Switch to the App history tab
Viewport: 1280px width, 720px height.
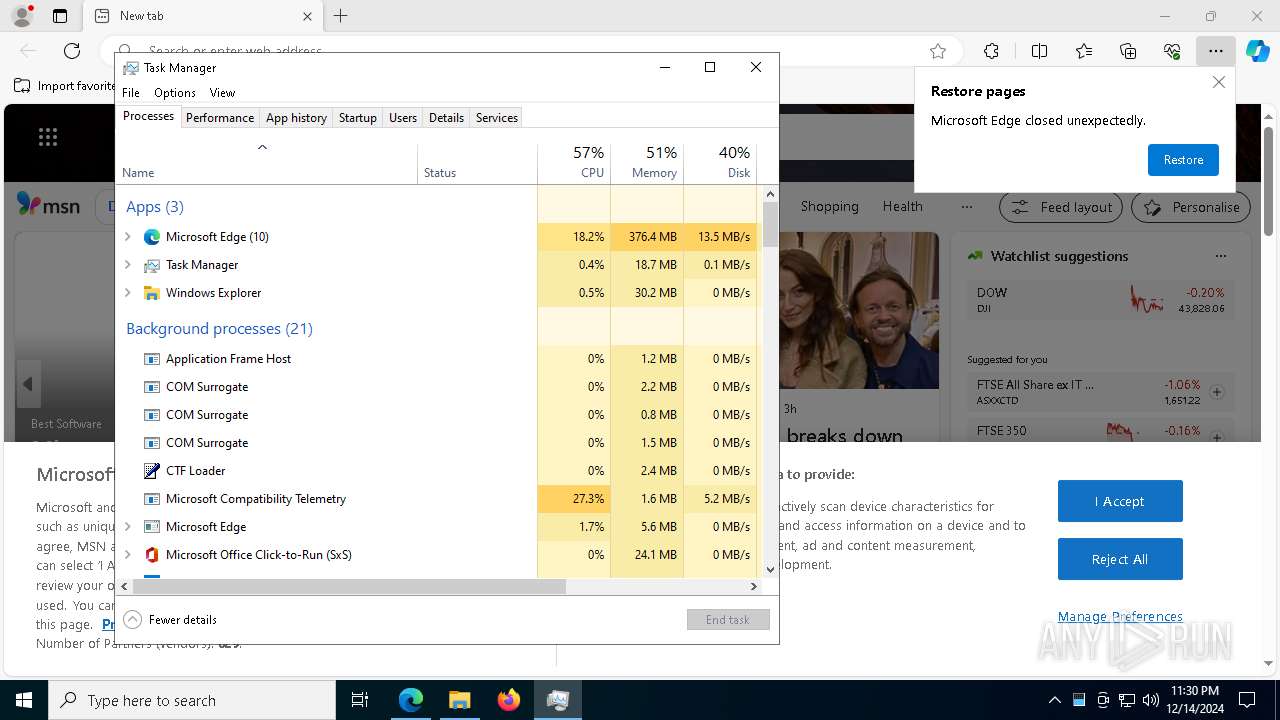tap(296, 118)
